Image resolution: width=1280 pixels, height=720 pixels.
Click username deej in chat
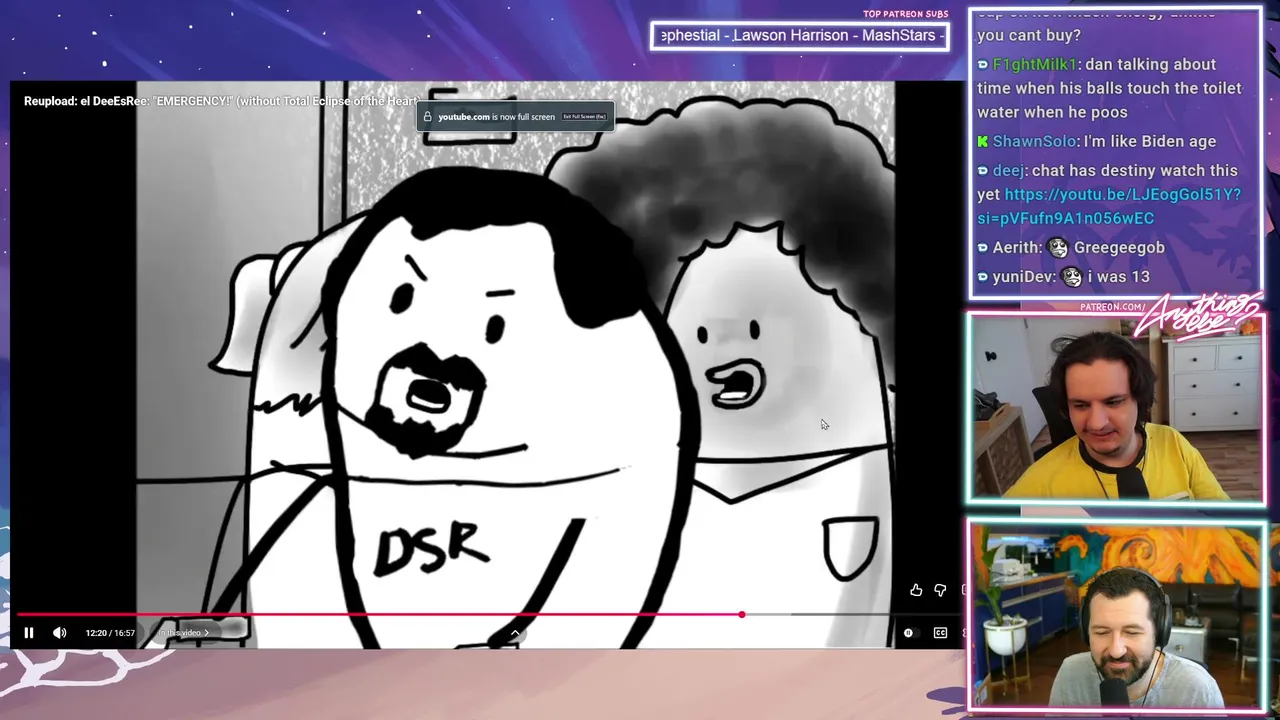point(1008,170)
